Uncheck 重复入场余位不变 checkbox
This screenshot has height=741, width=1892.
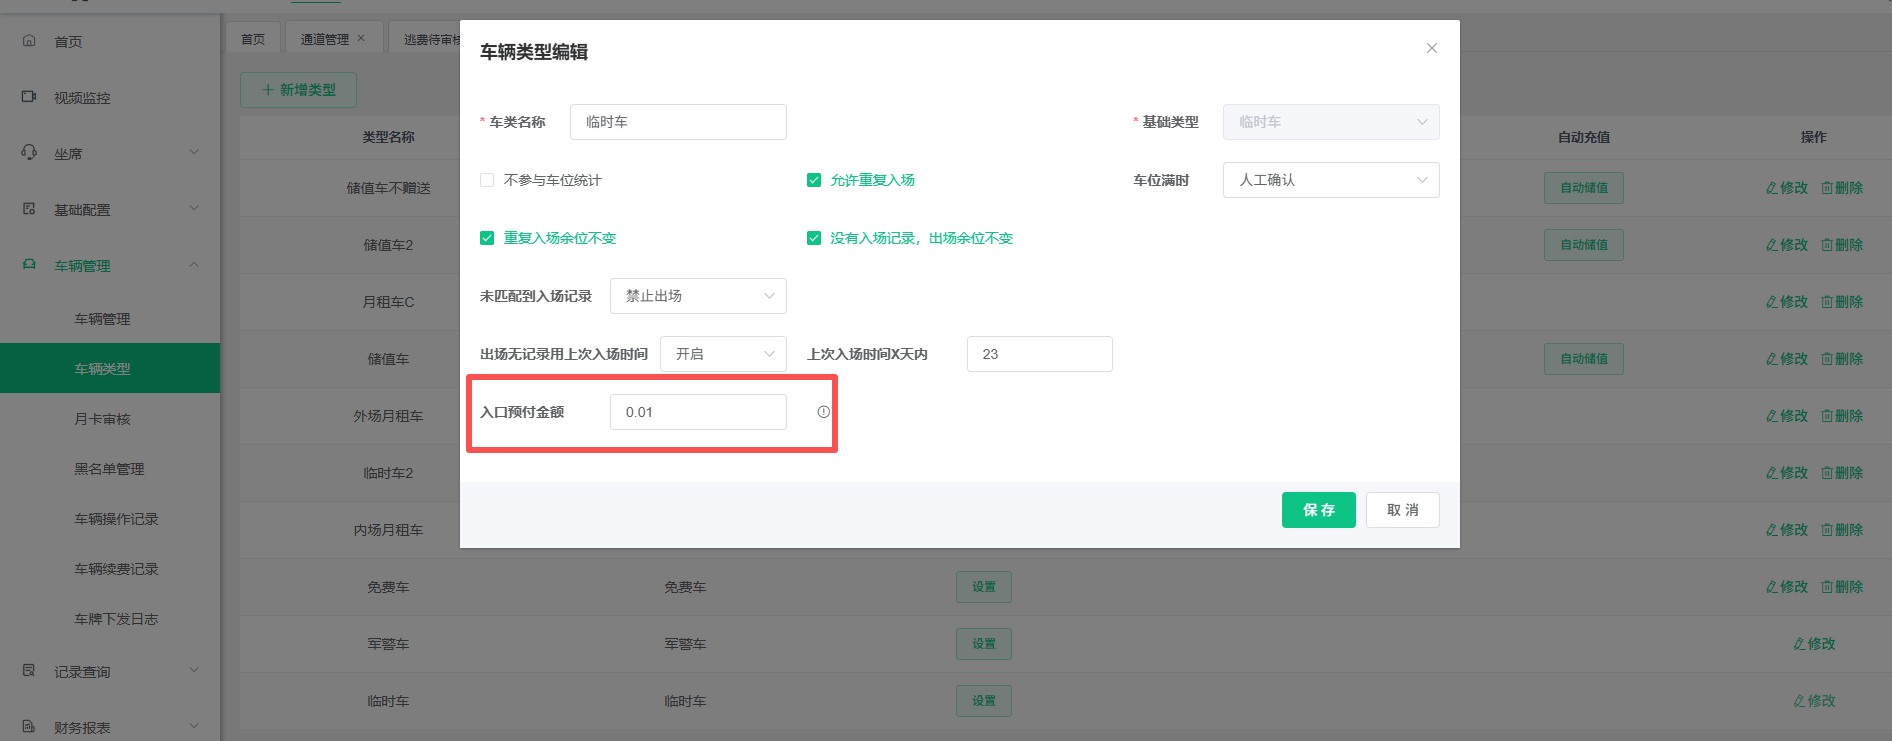[487, 238]
